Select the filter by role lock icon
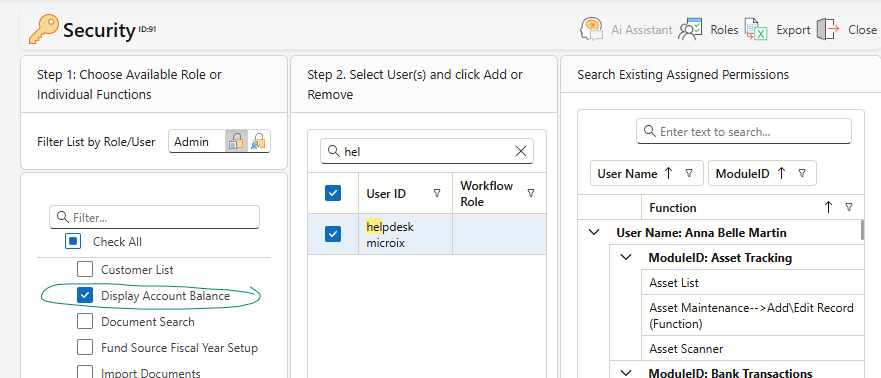The height and width of the screenshot is (378, 881). coord(236,142)
